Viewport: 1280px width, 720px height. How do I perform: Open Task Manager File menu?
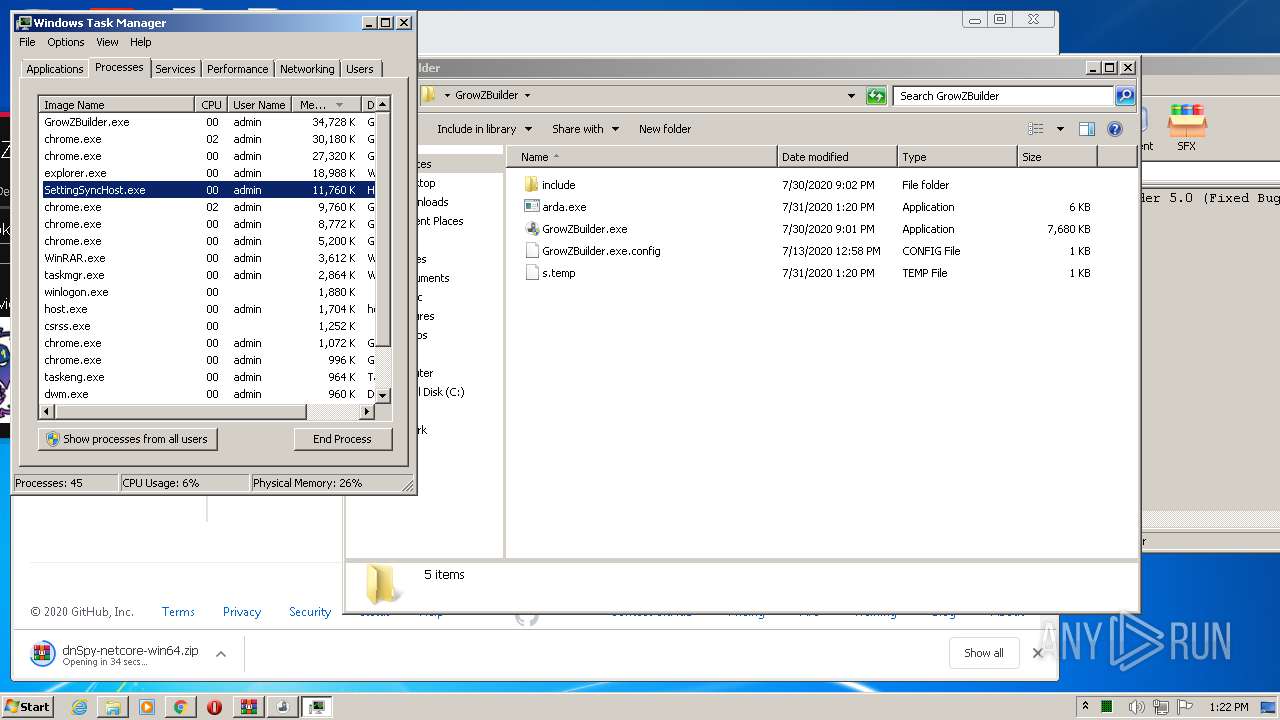[27, 42]
